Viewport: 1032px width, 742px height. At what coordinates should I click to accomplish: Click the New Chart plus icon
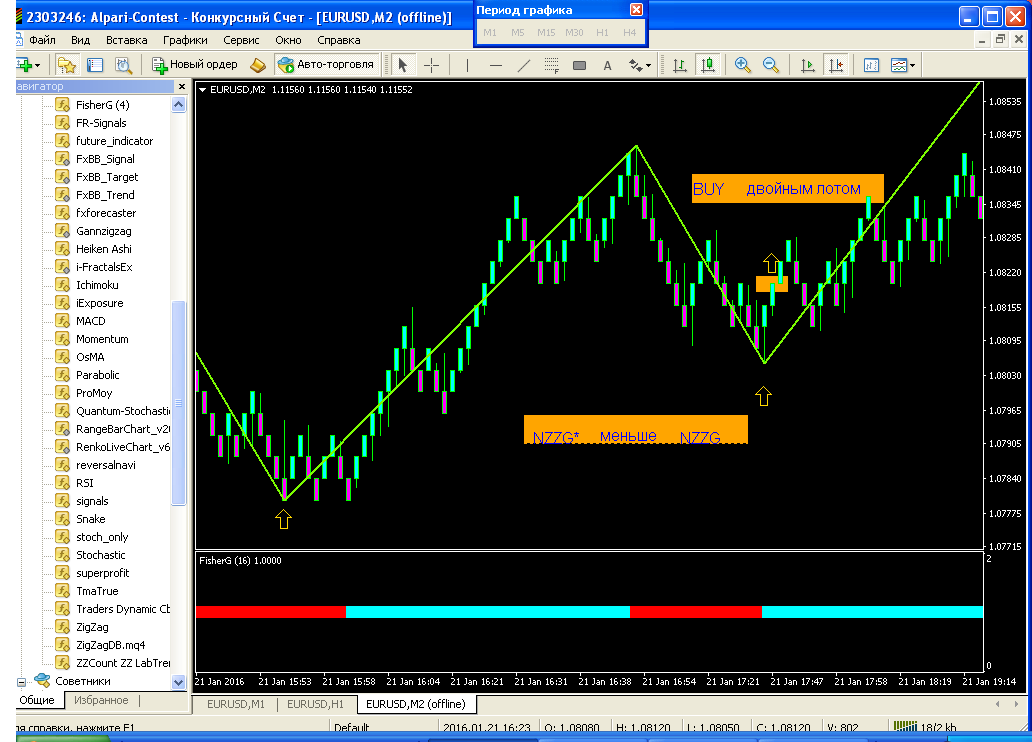(24, 65)
